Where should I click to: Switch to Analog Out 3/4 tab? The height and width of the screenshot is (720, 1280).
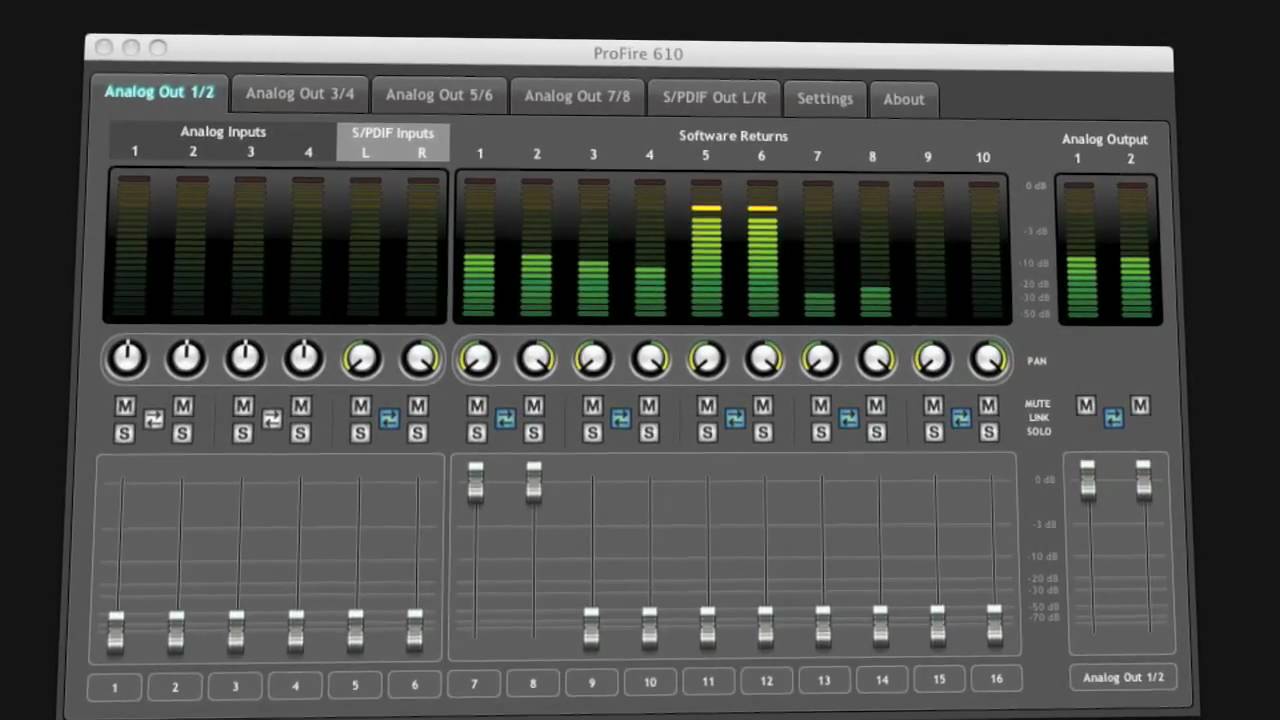pyautogui.click(x=300, y=94)
